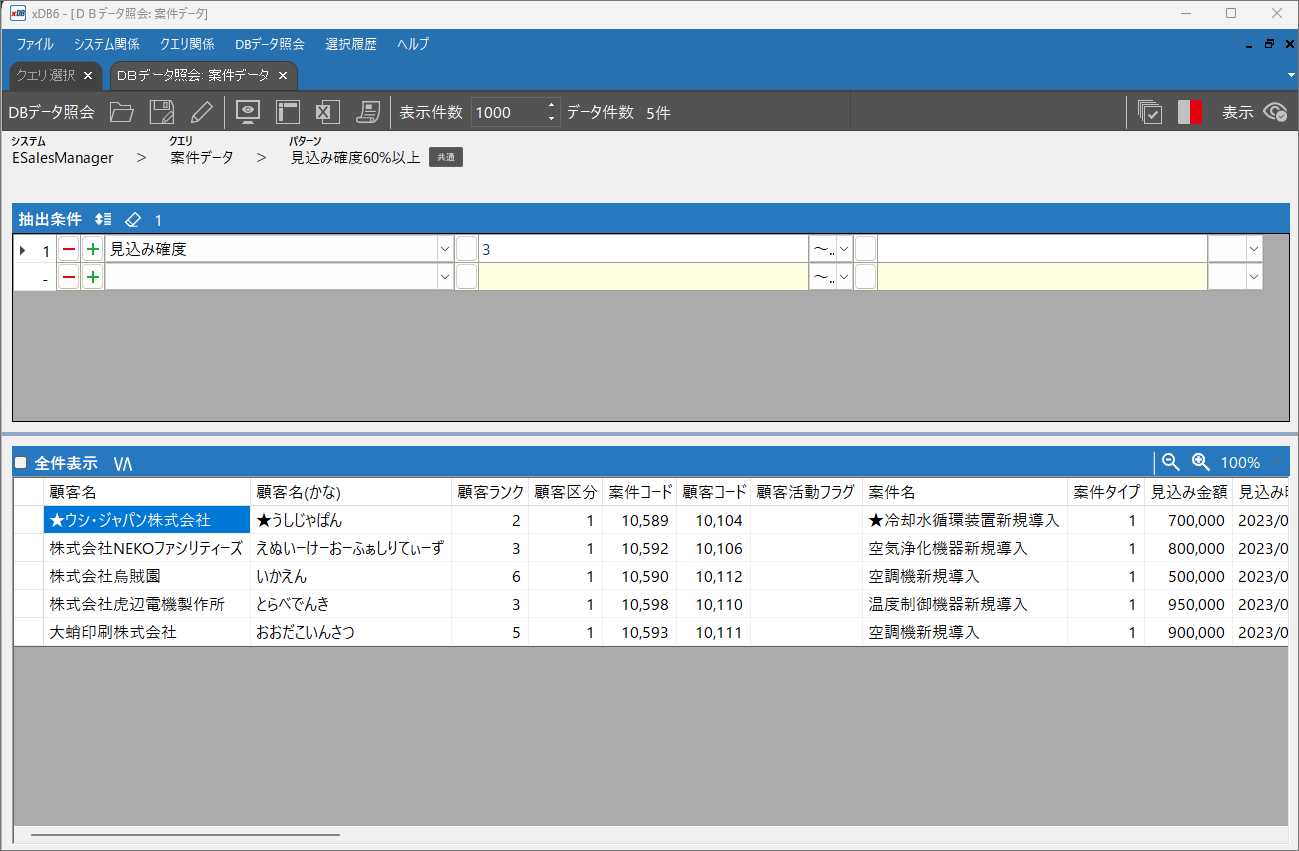This screenshot has height=851, width=1299.
Task: Toggle checkbox before second value field in row 1
Action: 865,249
